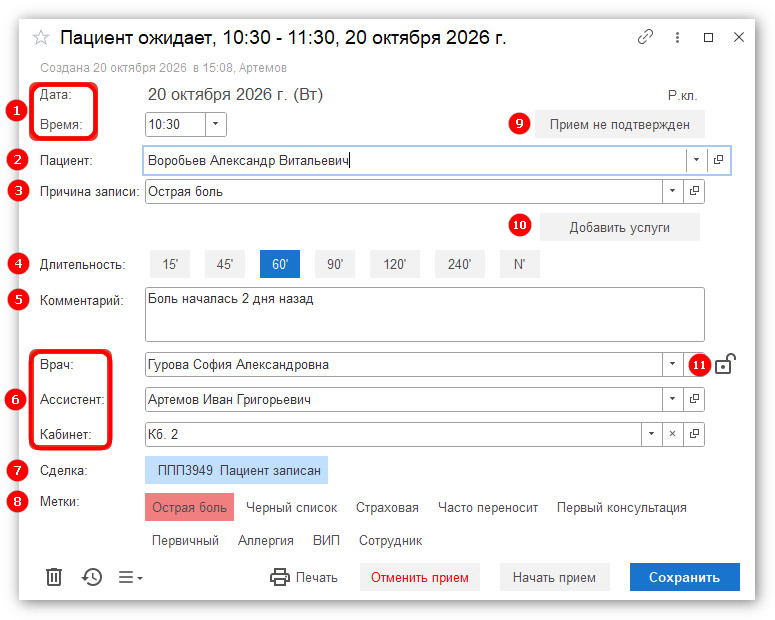Screen dimensions: 775x620
Task: Maximize the appointment window
Action: point(708,38)
